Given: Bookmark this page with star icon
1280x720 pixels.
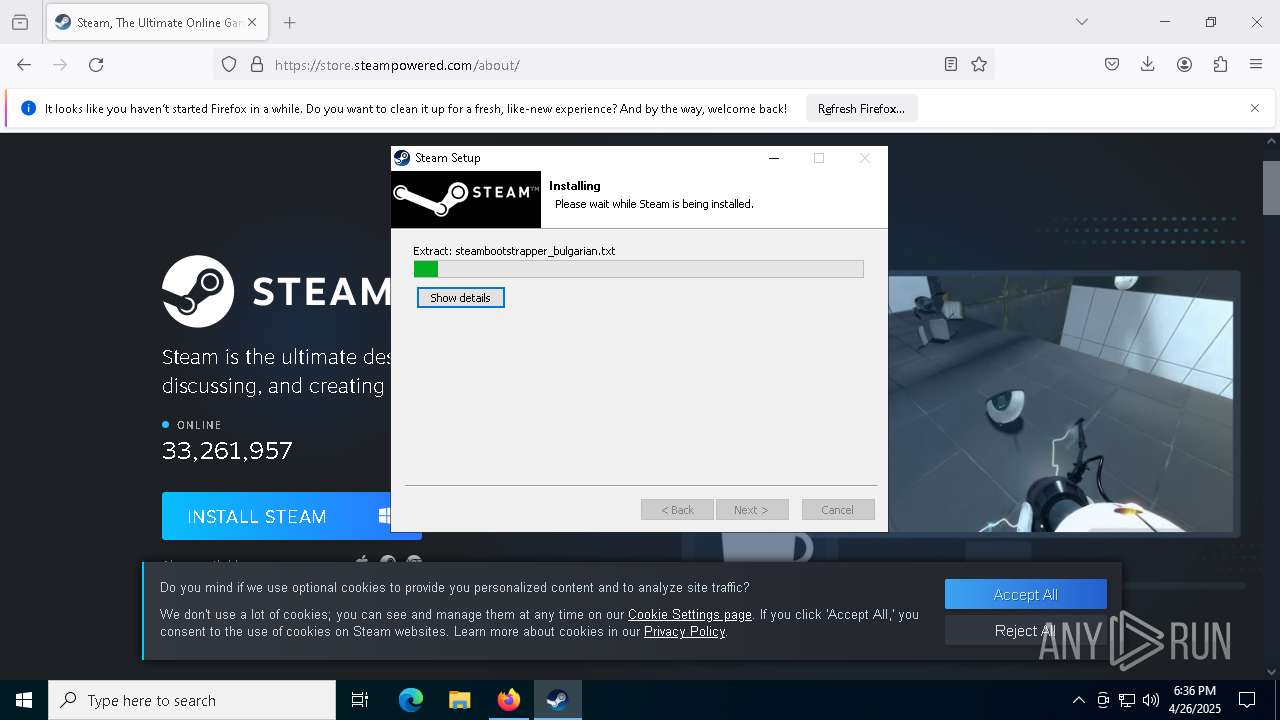Looking at the screenshot, I should 979,64.
